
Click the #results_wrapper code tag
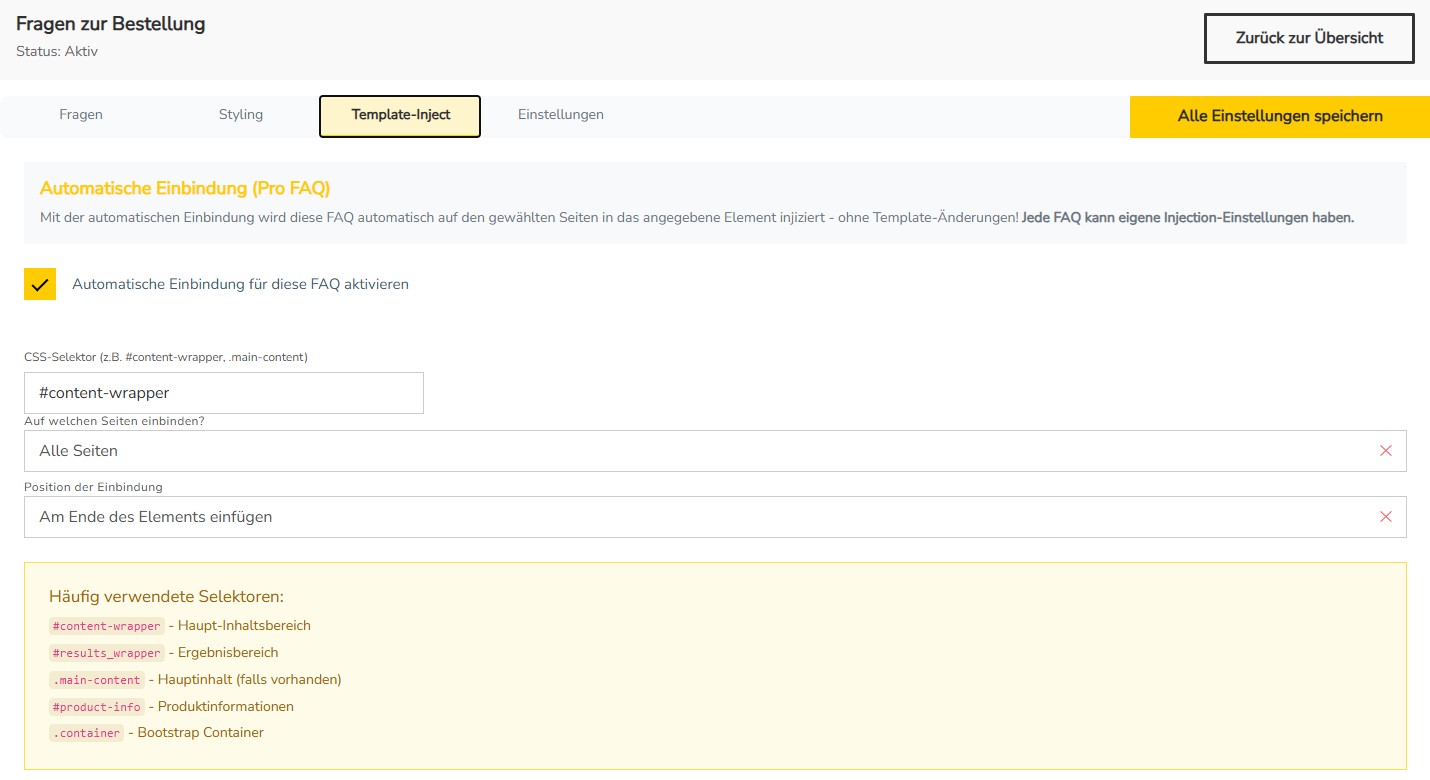(107, 653)
